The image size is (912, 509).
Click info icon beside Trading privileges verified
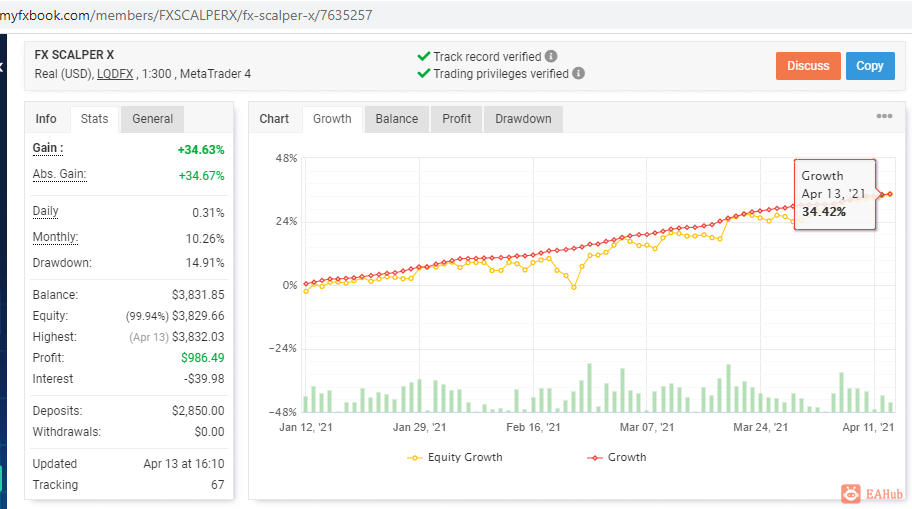[x=578, y=73]
